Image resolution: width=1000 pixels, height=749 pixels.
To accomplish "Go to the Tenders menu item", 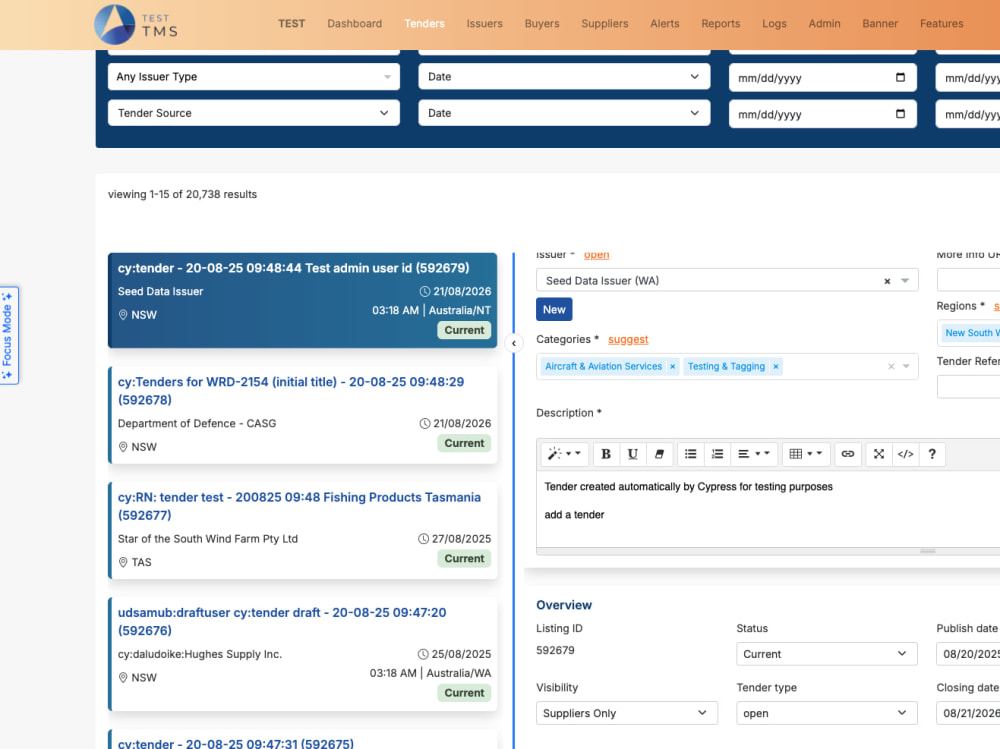I will tap(424, 24).
